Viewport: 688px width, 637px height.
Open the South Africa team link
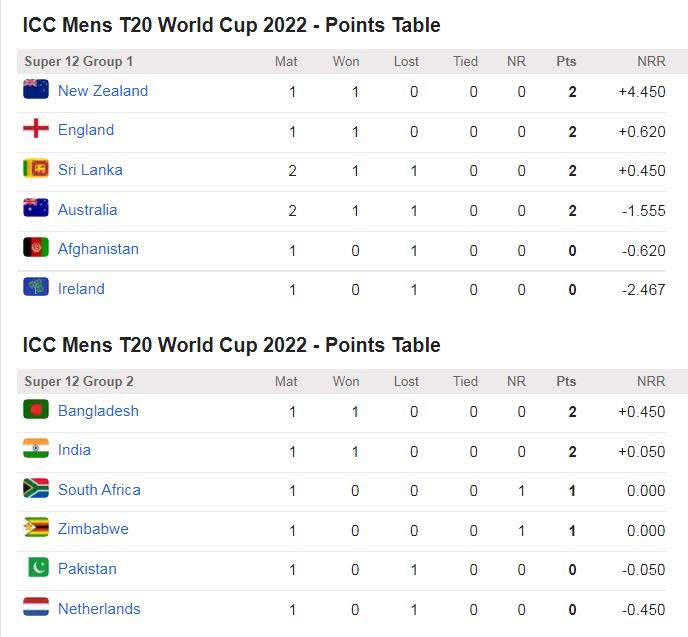99,490
